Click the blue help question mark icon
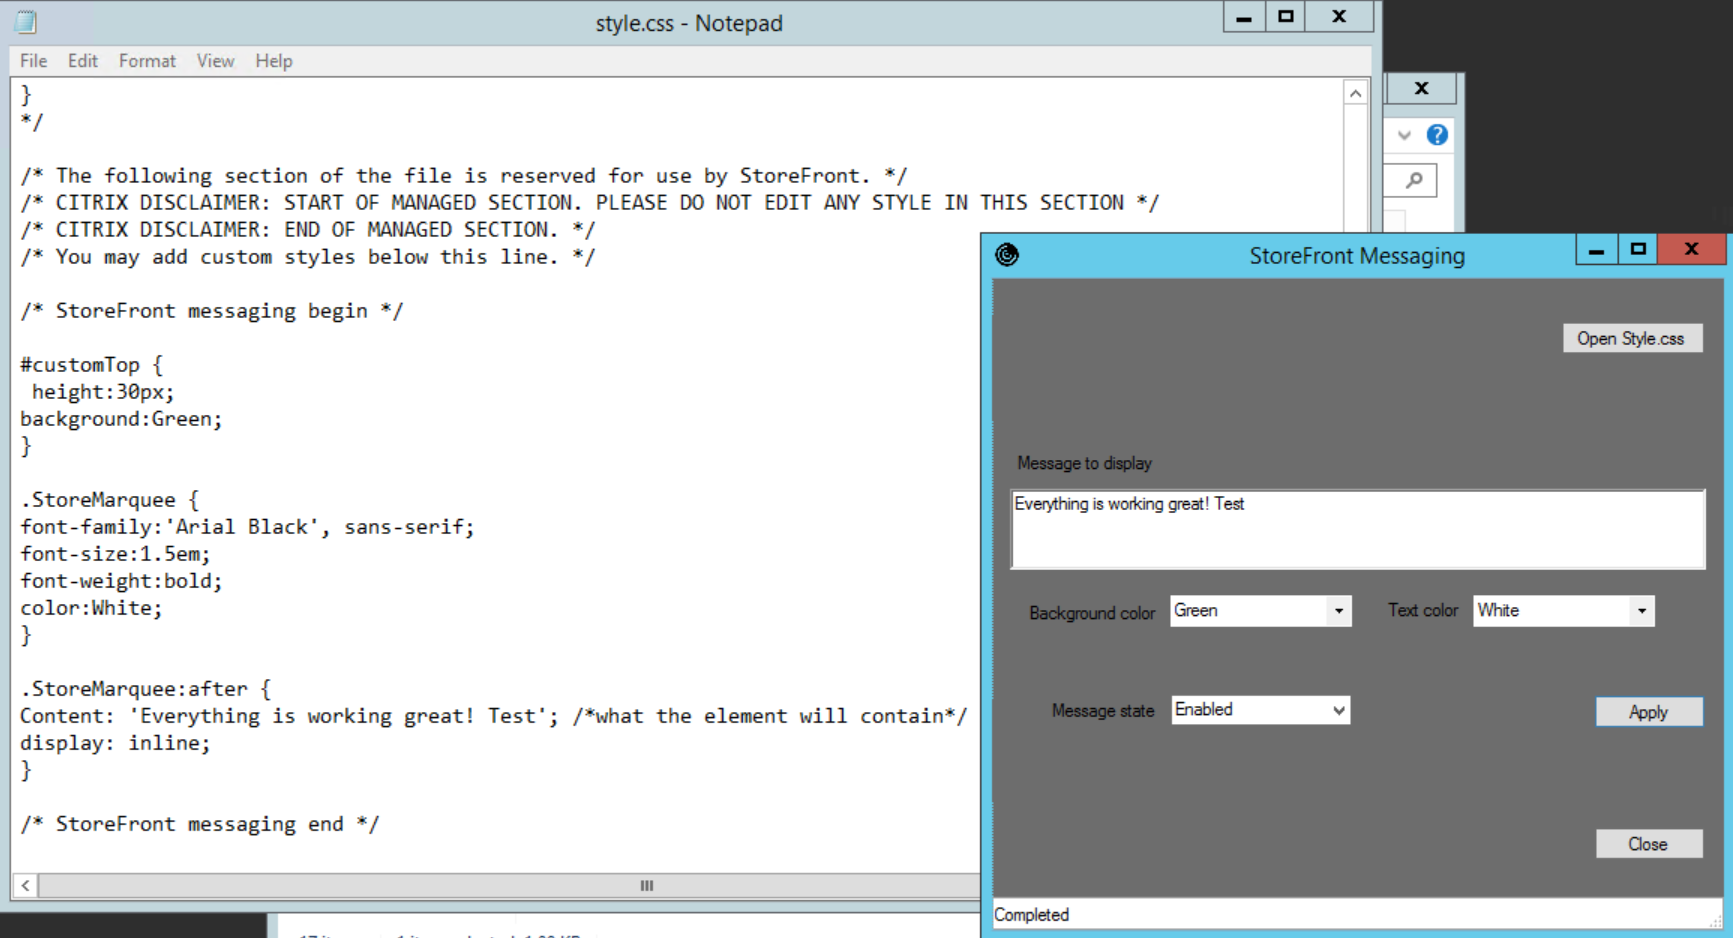 (1437, 135)
